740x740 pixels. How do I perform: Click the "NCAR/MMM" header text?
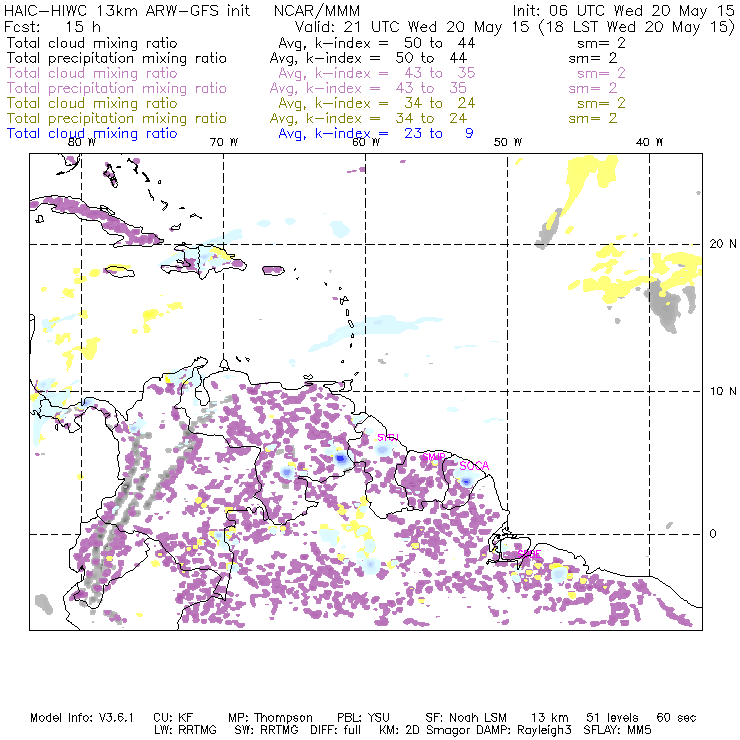click(317, 11)
